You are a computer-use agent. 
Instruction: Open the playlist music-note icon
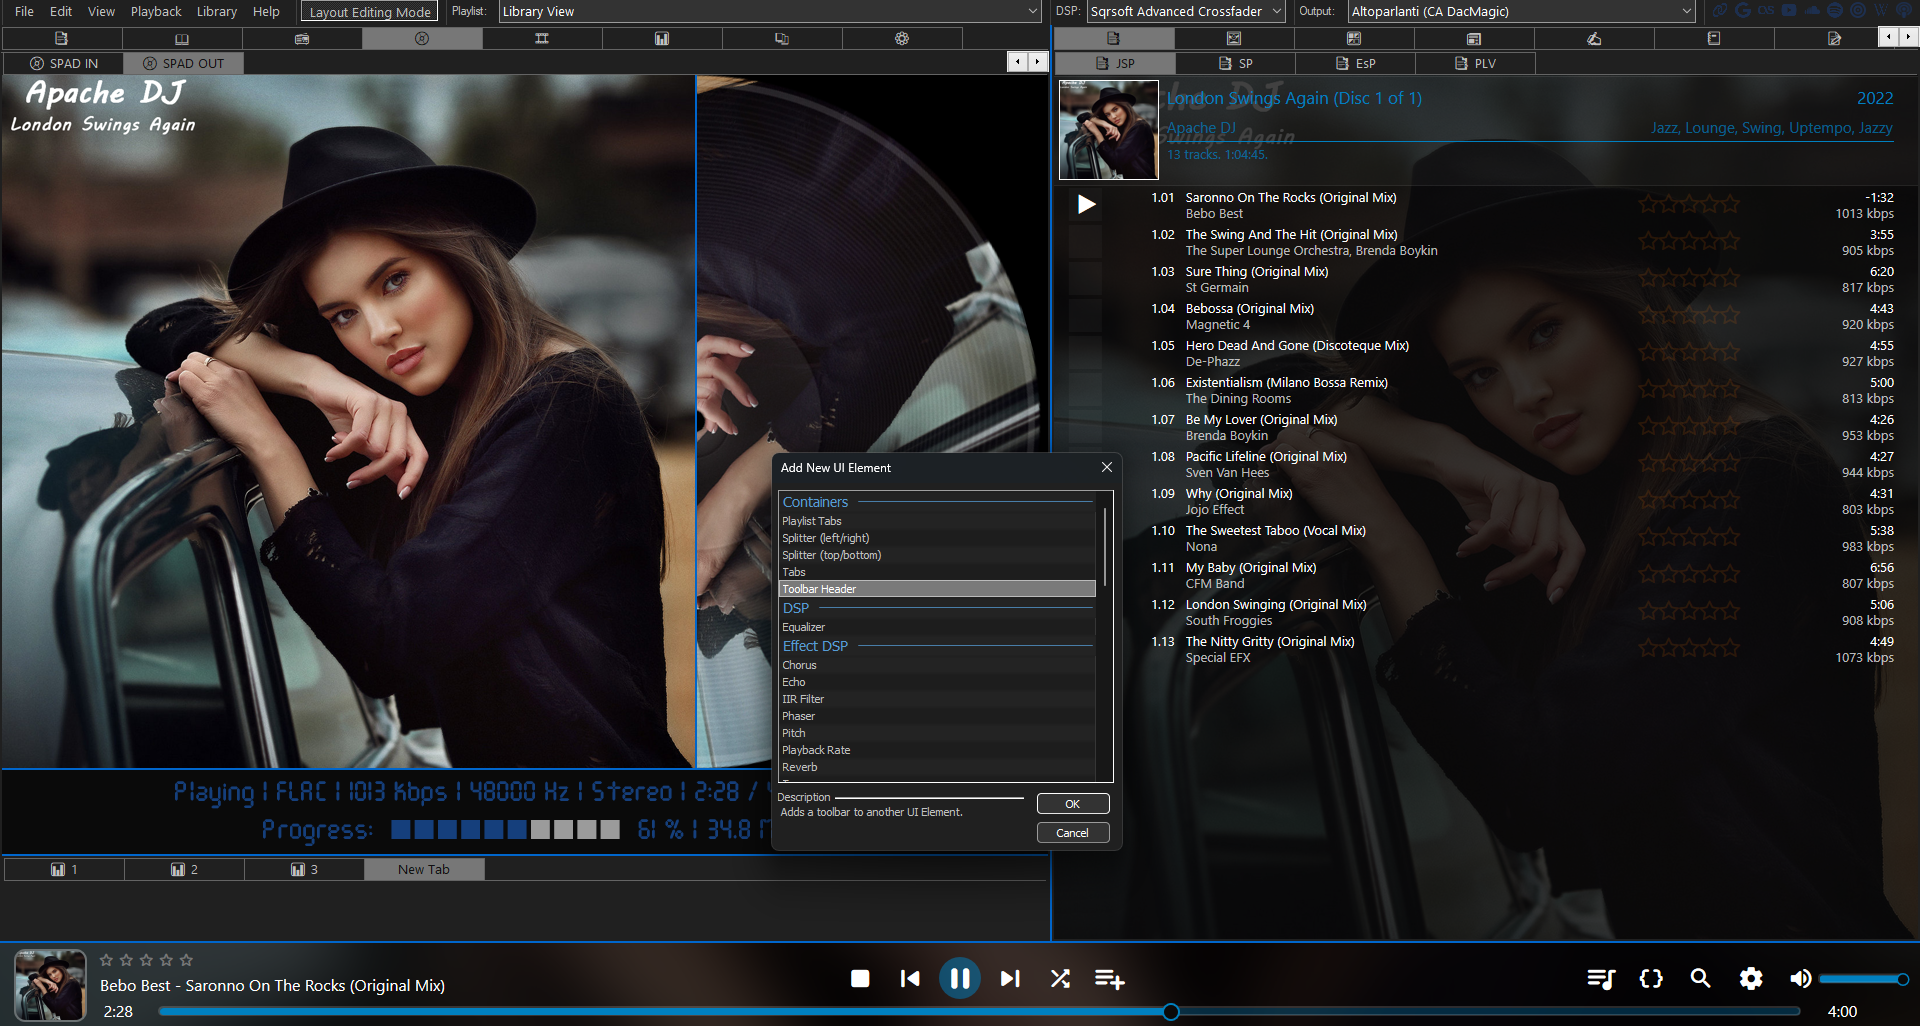[1601, 979]
